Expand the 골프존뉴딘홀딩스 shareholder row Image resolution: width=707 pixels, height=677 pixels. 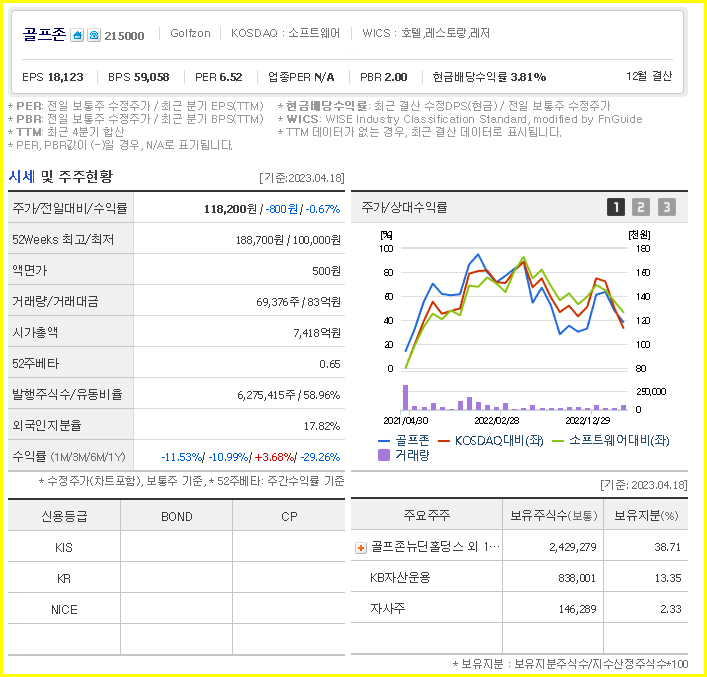coord(360,548)
